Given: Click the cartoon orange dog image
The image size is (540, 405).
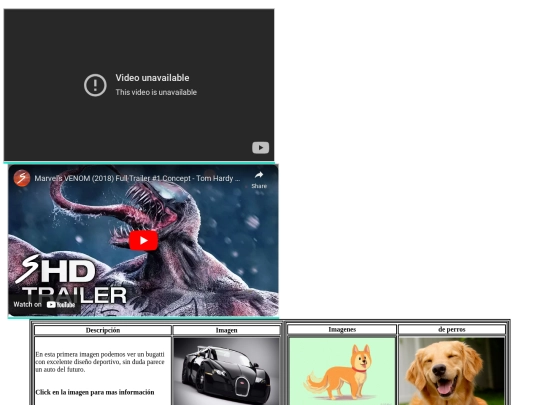Looking at the screenshot, I should point(342,371).
